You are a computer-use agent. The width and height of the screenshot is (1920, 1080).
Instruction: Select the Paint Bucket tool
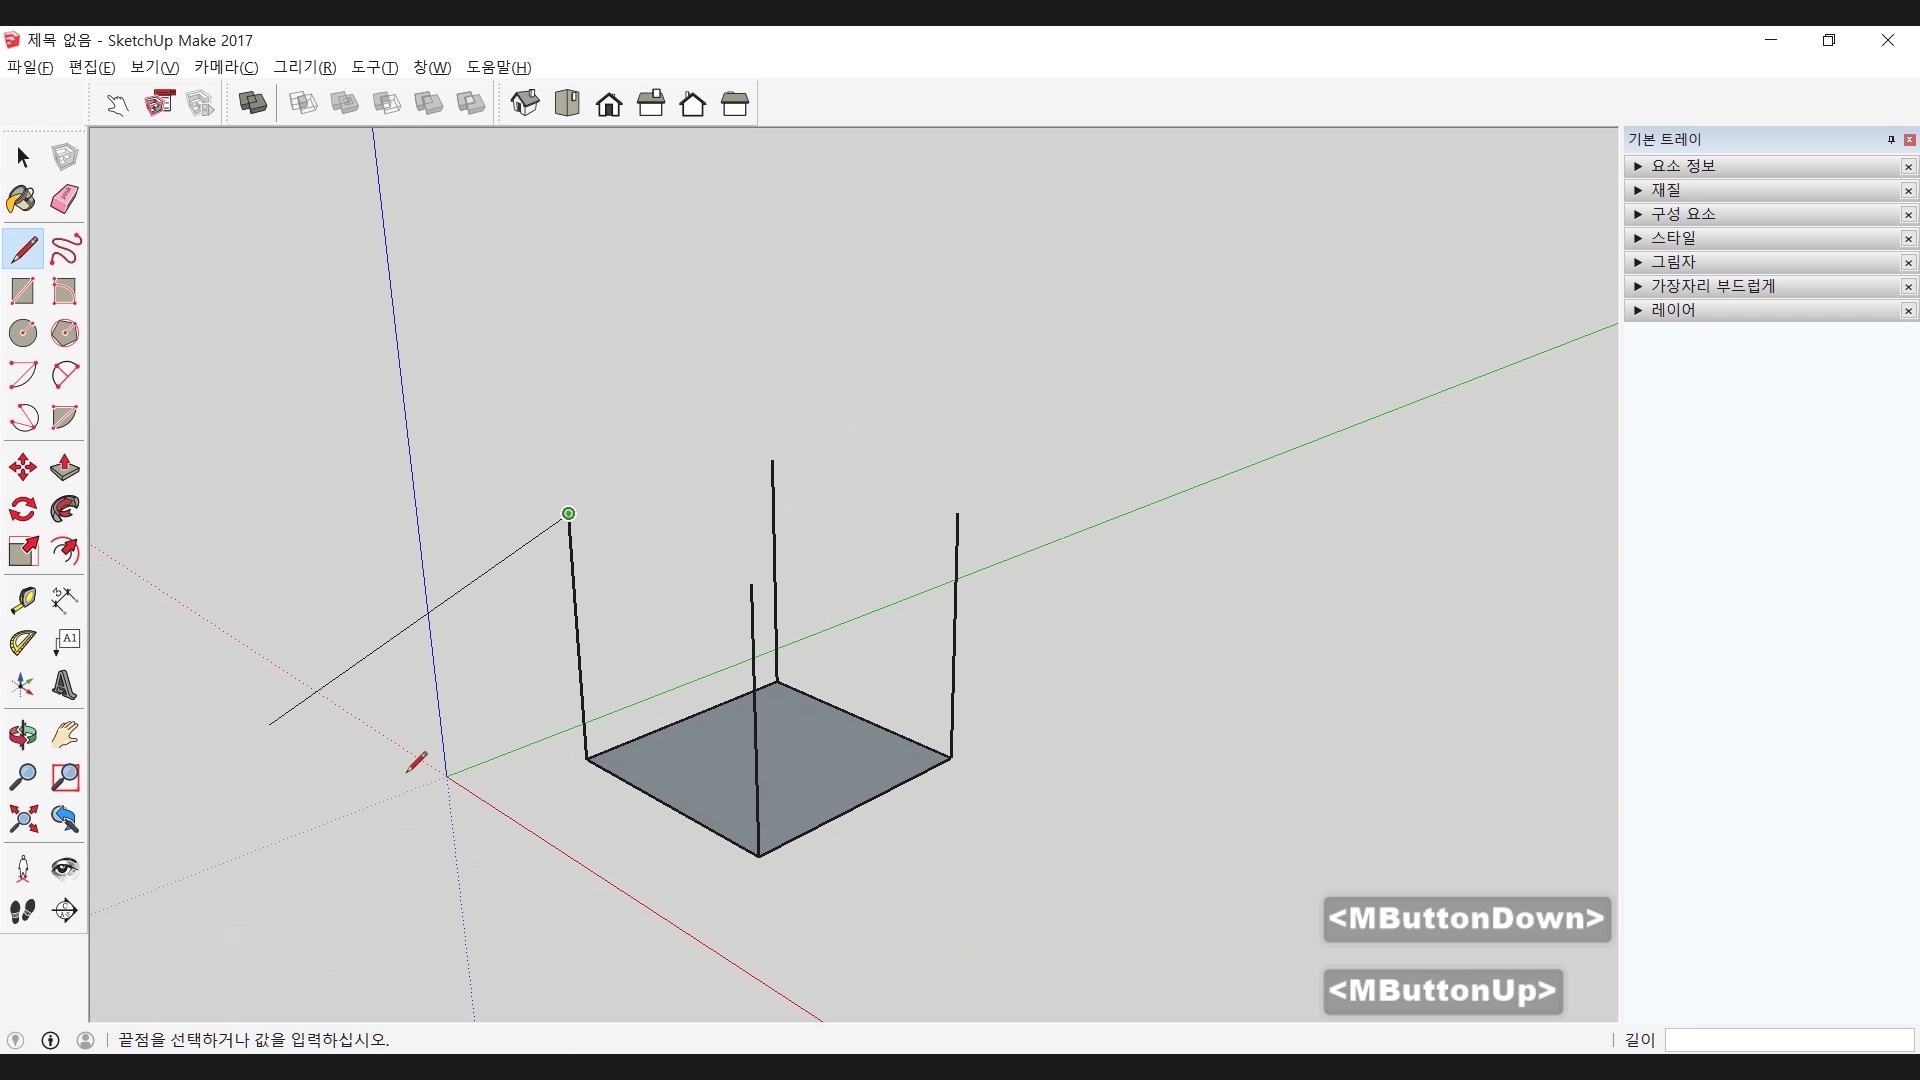point(22,199)
